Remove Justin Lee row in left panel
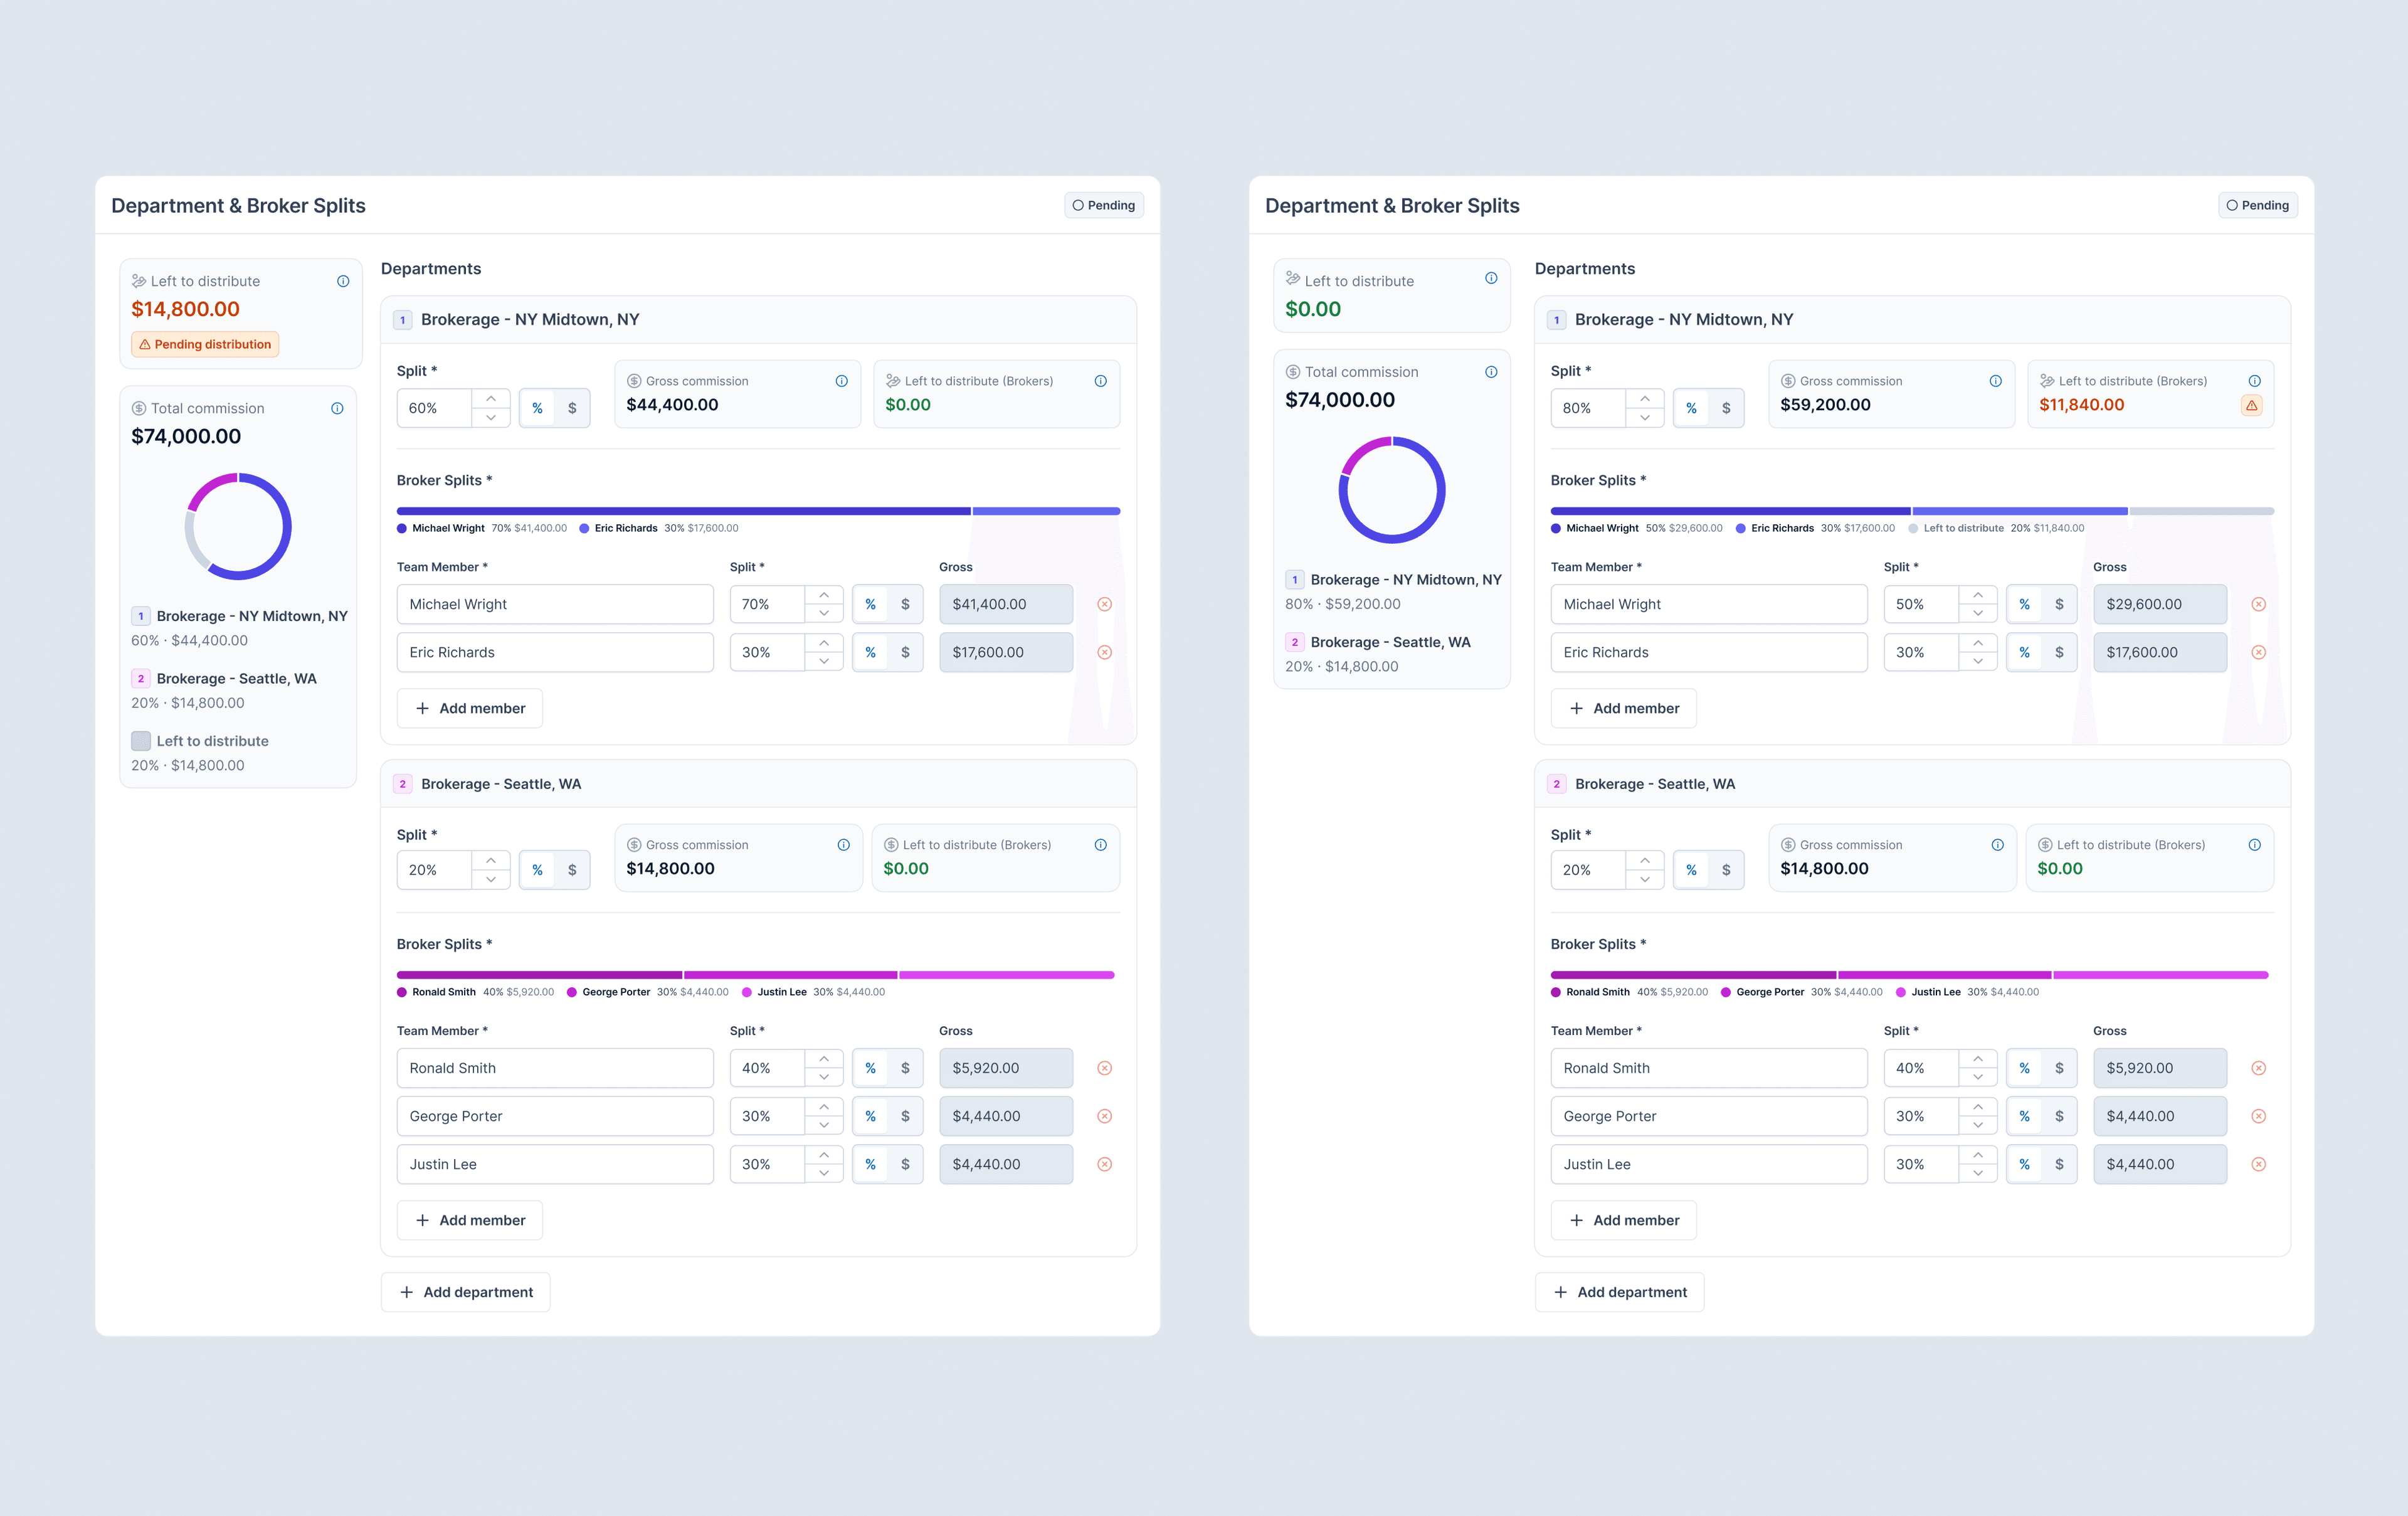The width and height of the screenshot is (2408, 1516). pyautogui.click(x=1104, y=1164)
